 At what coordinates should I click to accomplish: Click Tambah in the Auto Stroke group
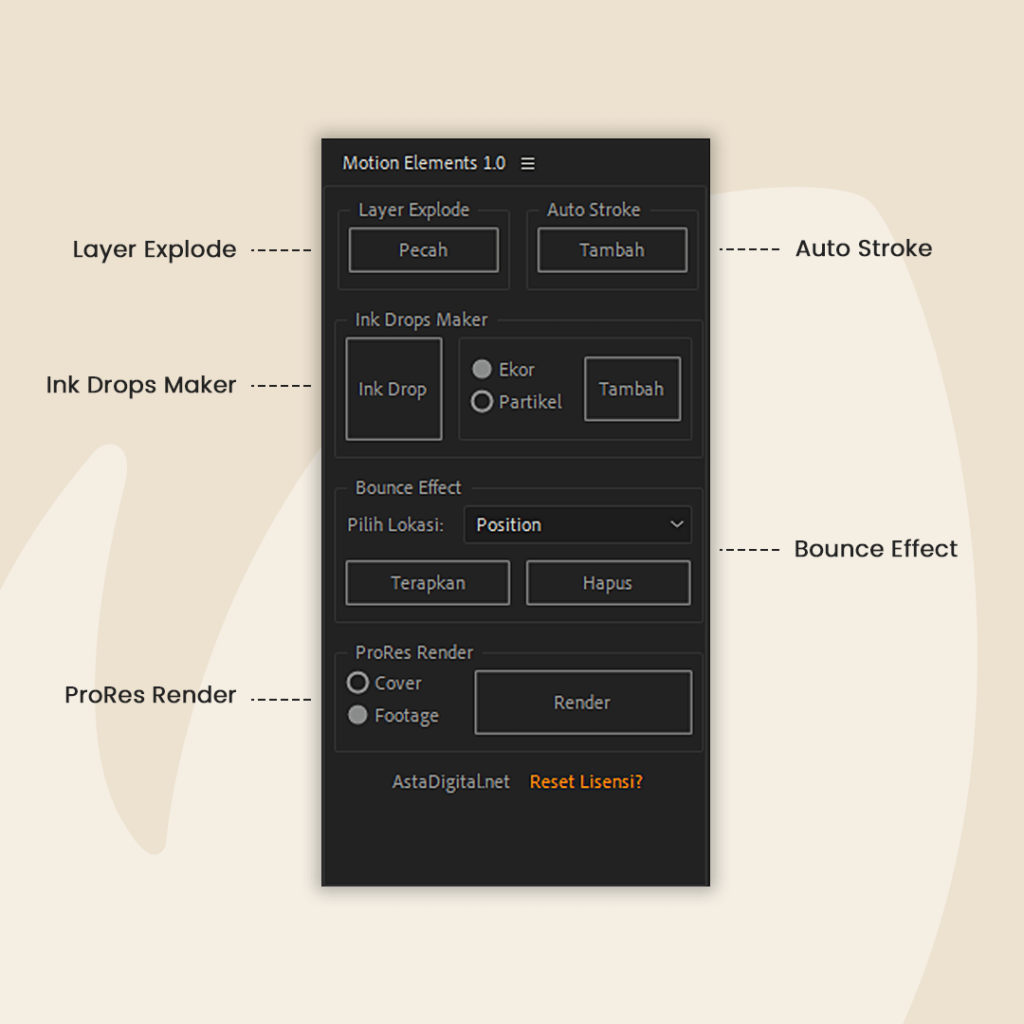tap(612, 250)
